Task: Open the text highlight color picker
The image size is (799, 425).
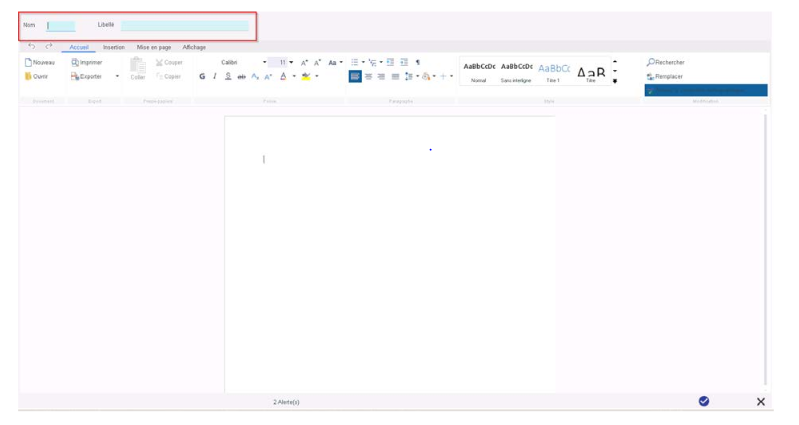Action: 317,76
